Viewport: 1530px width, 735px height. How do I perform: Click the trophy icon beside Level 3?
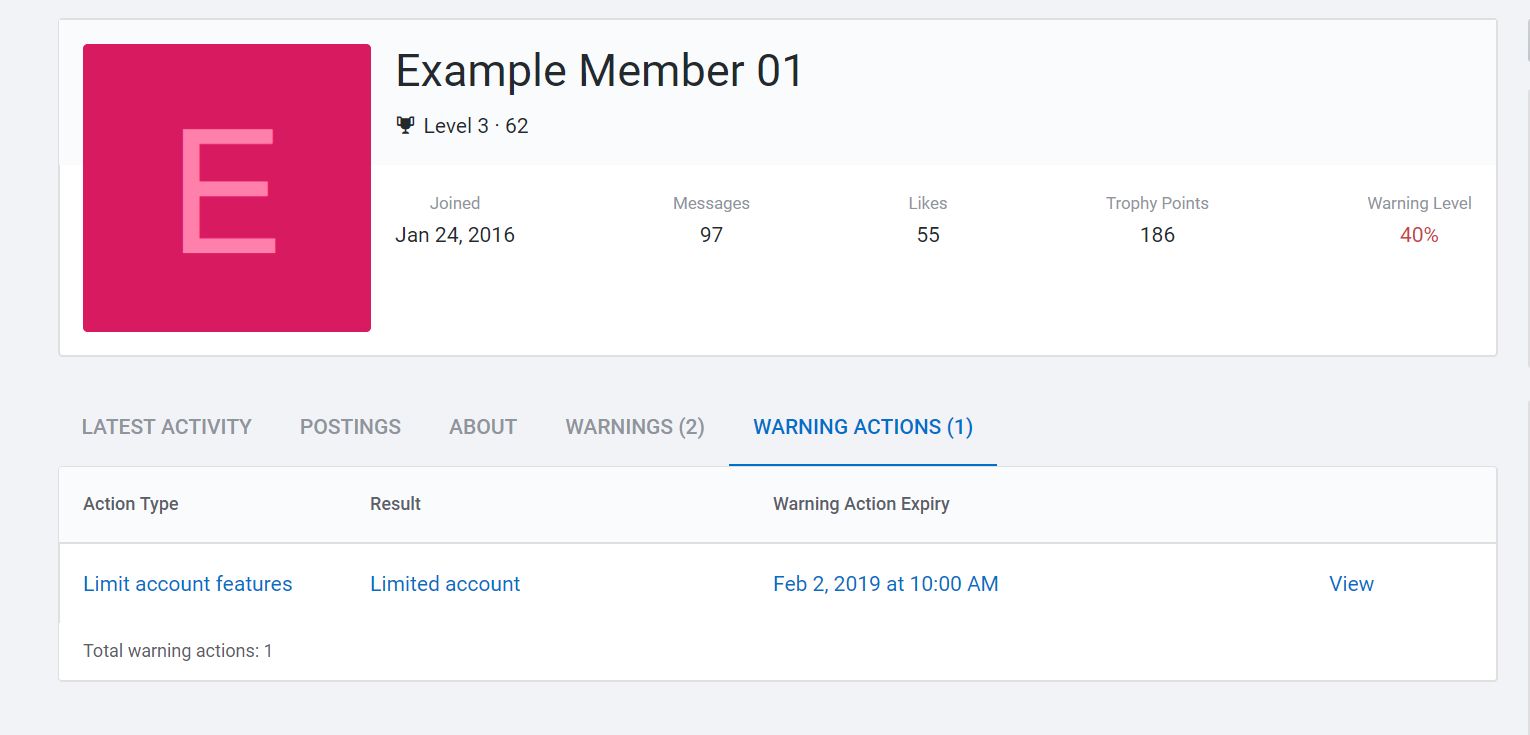pyautogui.click(x=405, y=125)
